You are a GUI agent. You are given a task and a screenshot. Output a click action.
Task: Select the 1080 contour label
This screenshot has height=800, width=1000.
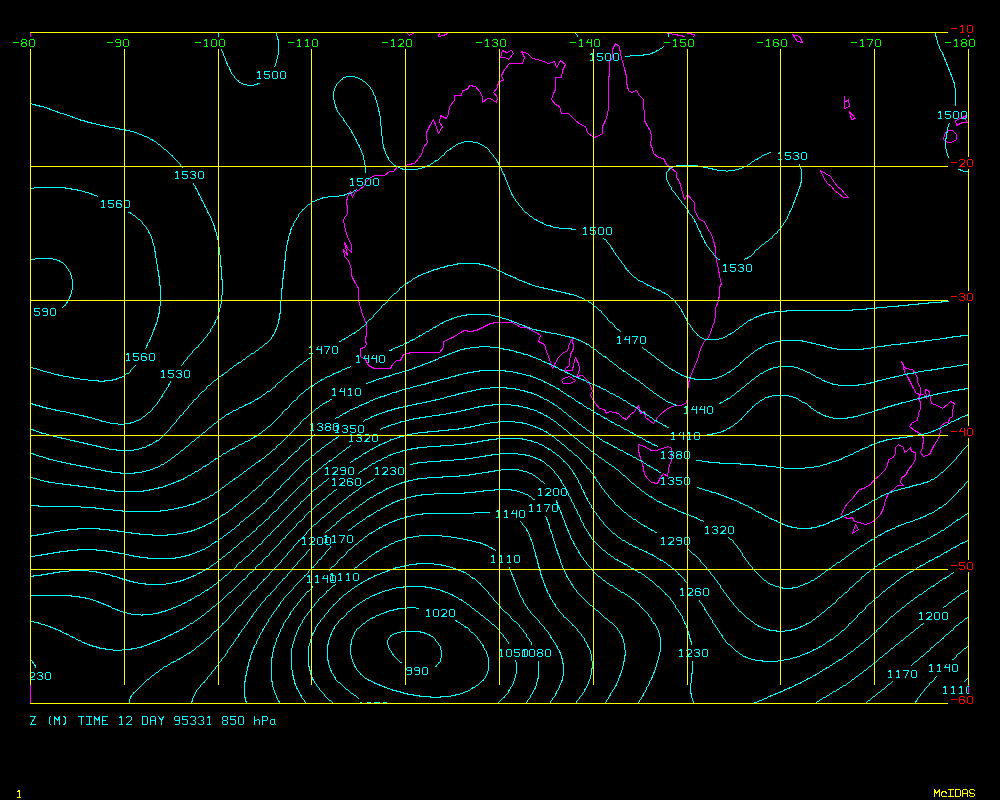(x=538, y=653)
